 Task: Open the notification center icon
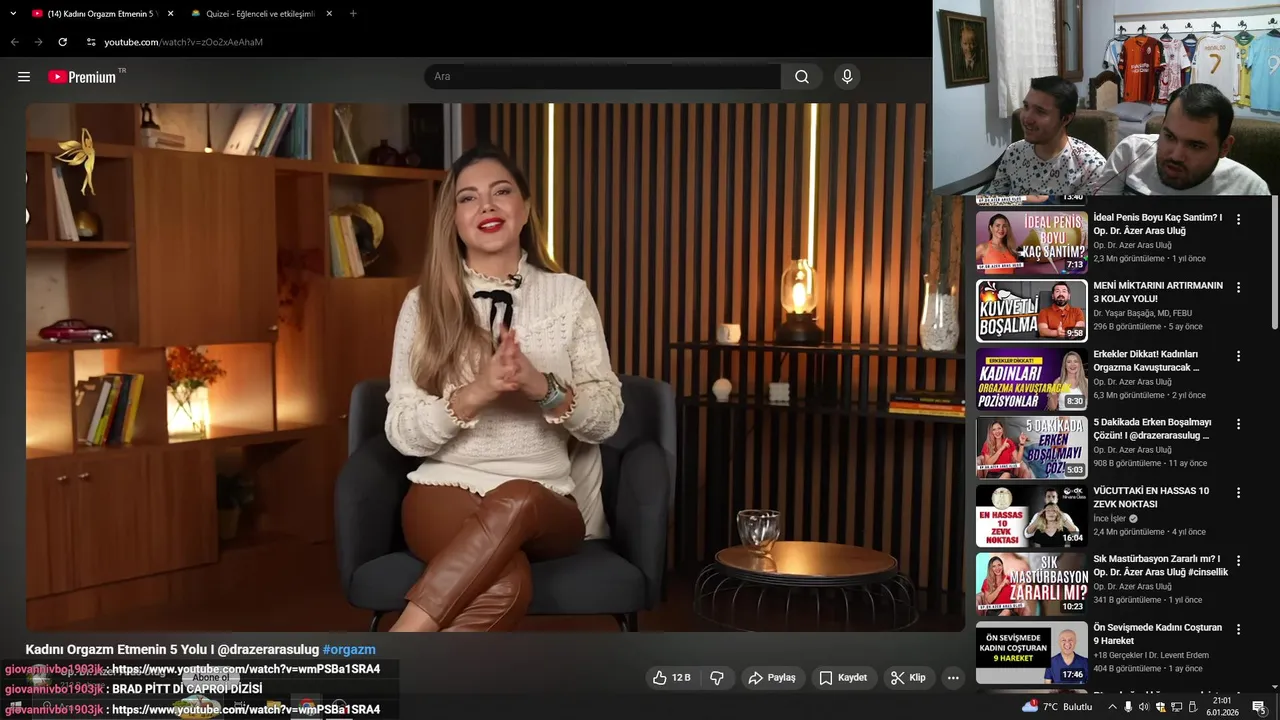pos(1259,707)
